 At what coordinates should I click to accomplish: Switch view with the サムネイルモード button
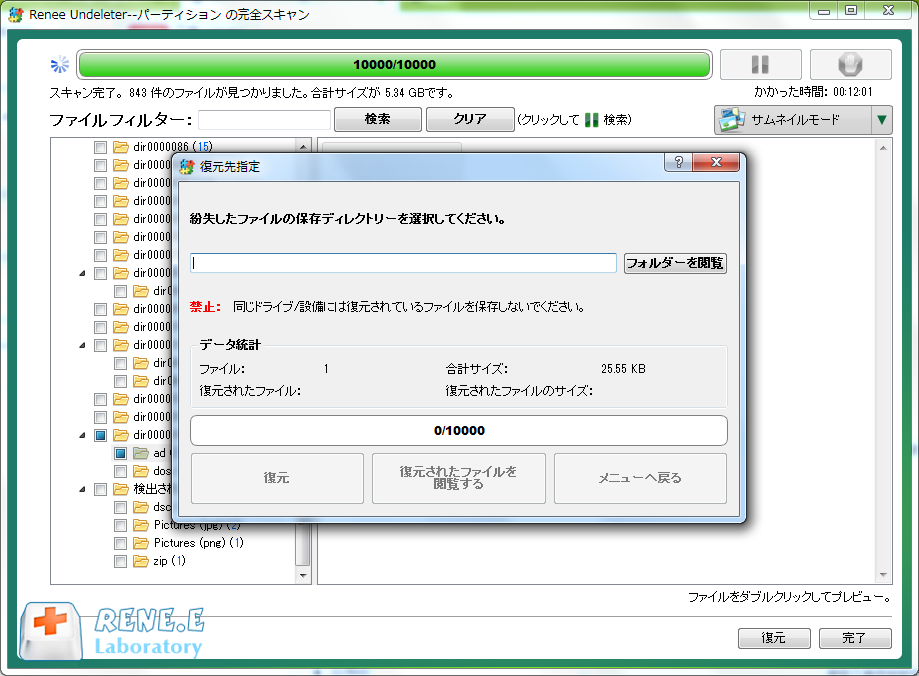click(793, 120)
